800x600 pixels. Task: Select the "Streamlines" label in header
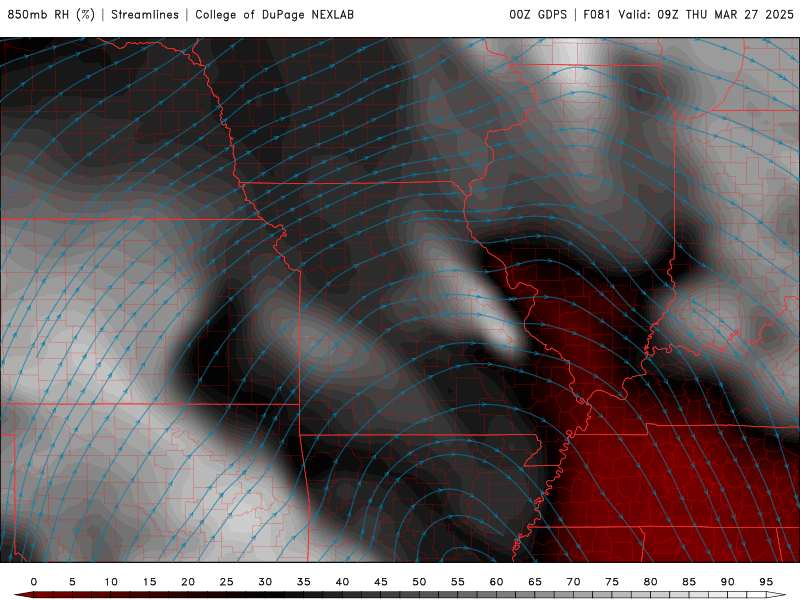pos(145,15)
